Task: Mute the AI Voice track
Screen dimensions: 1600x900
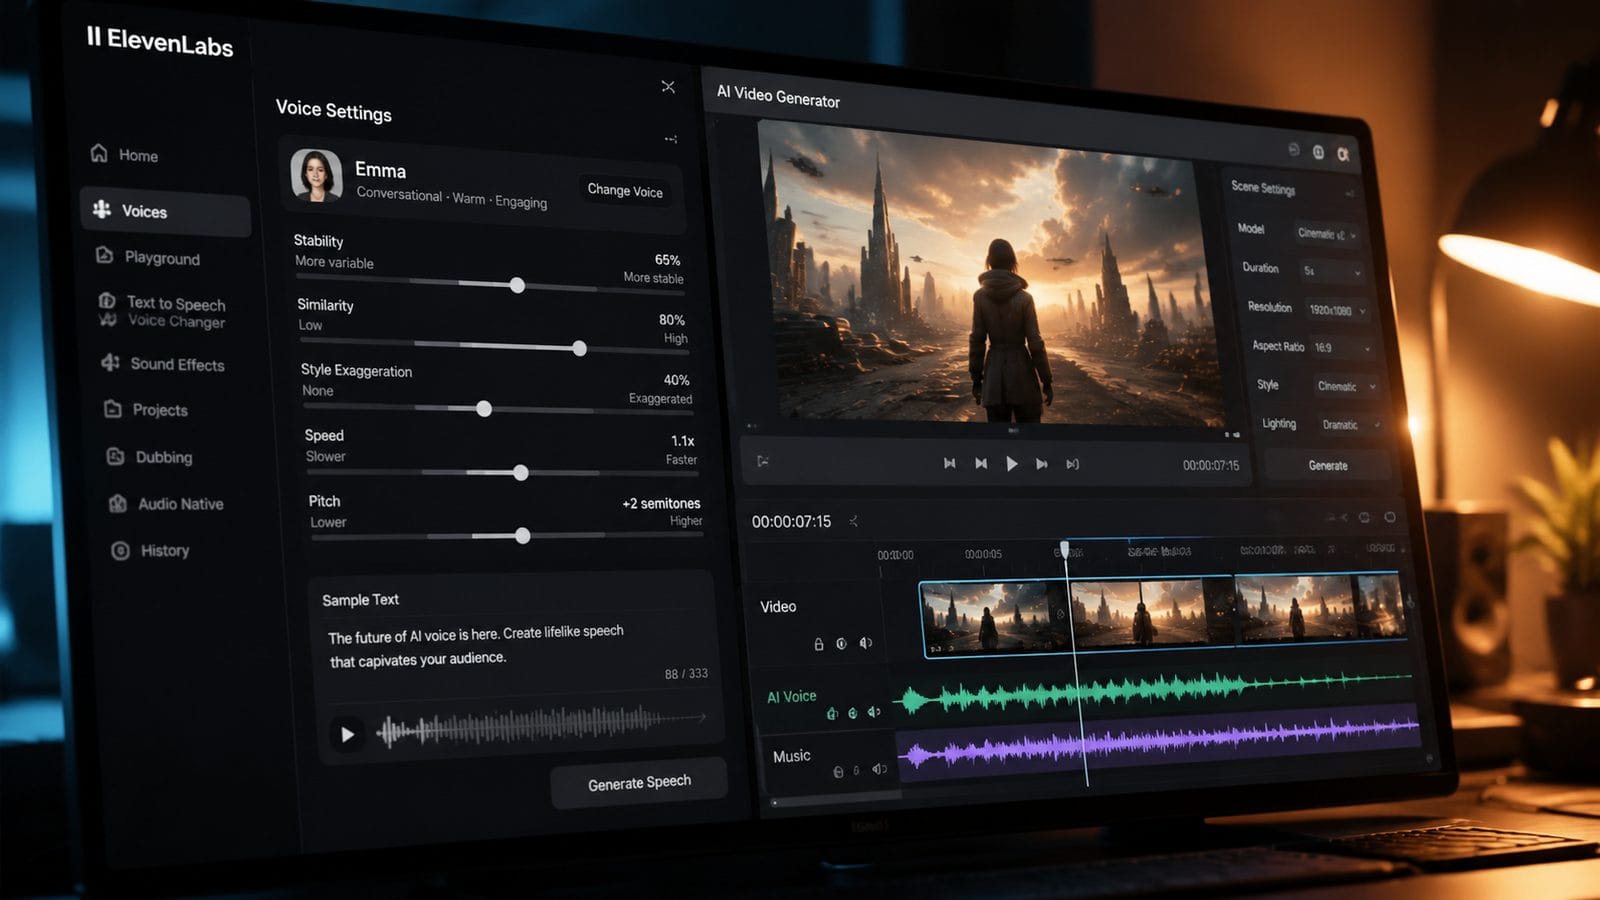Action: pos(874,712)
